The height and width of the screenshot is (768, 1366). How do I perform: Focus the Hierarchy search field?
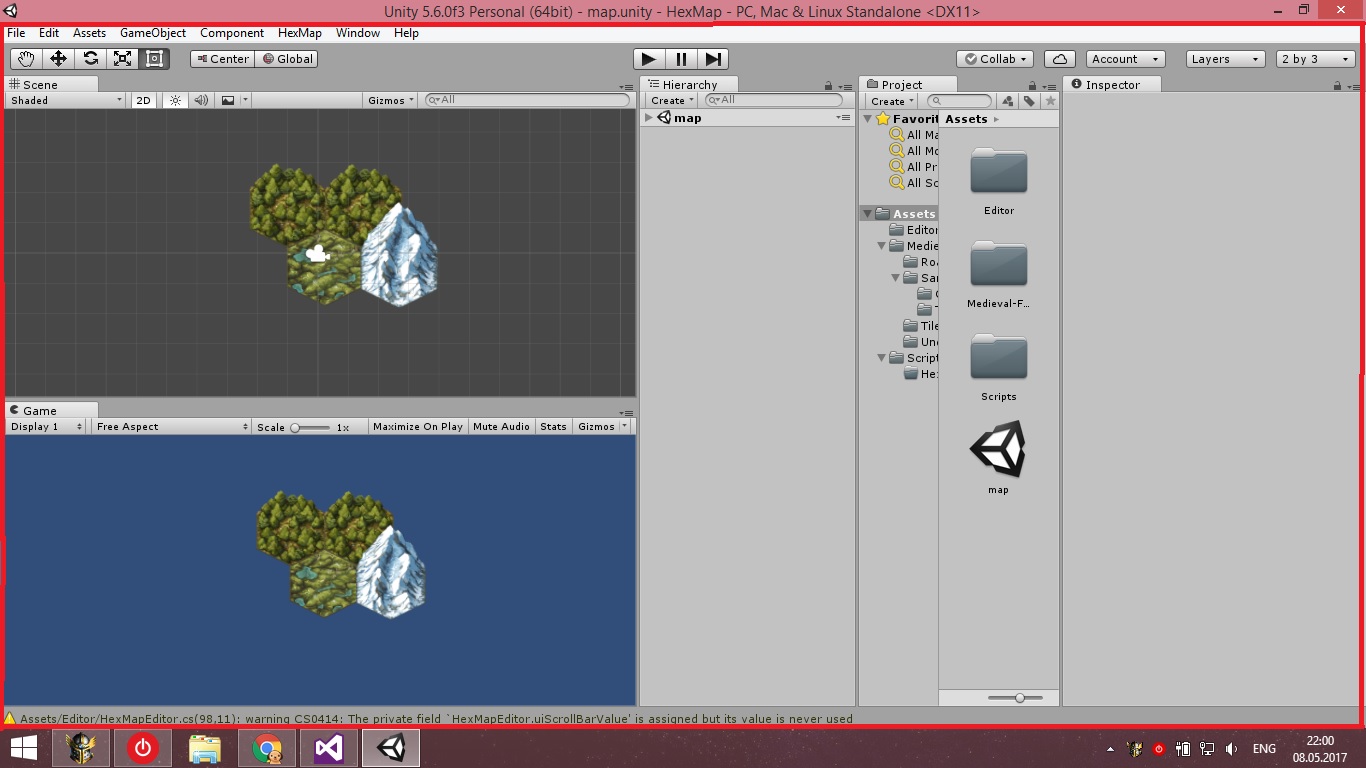(x=774, y=100)
